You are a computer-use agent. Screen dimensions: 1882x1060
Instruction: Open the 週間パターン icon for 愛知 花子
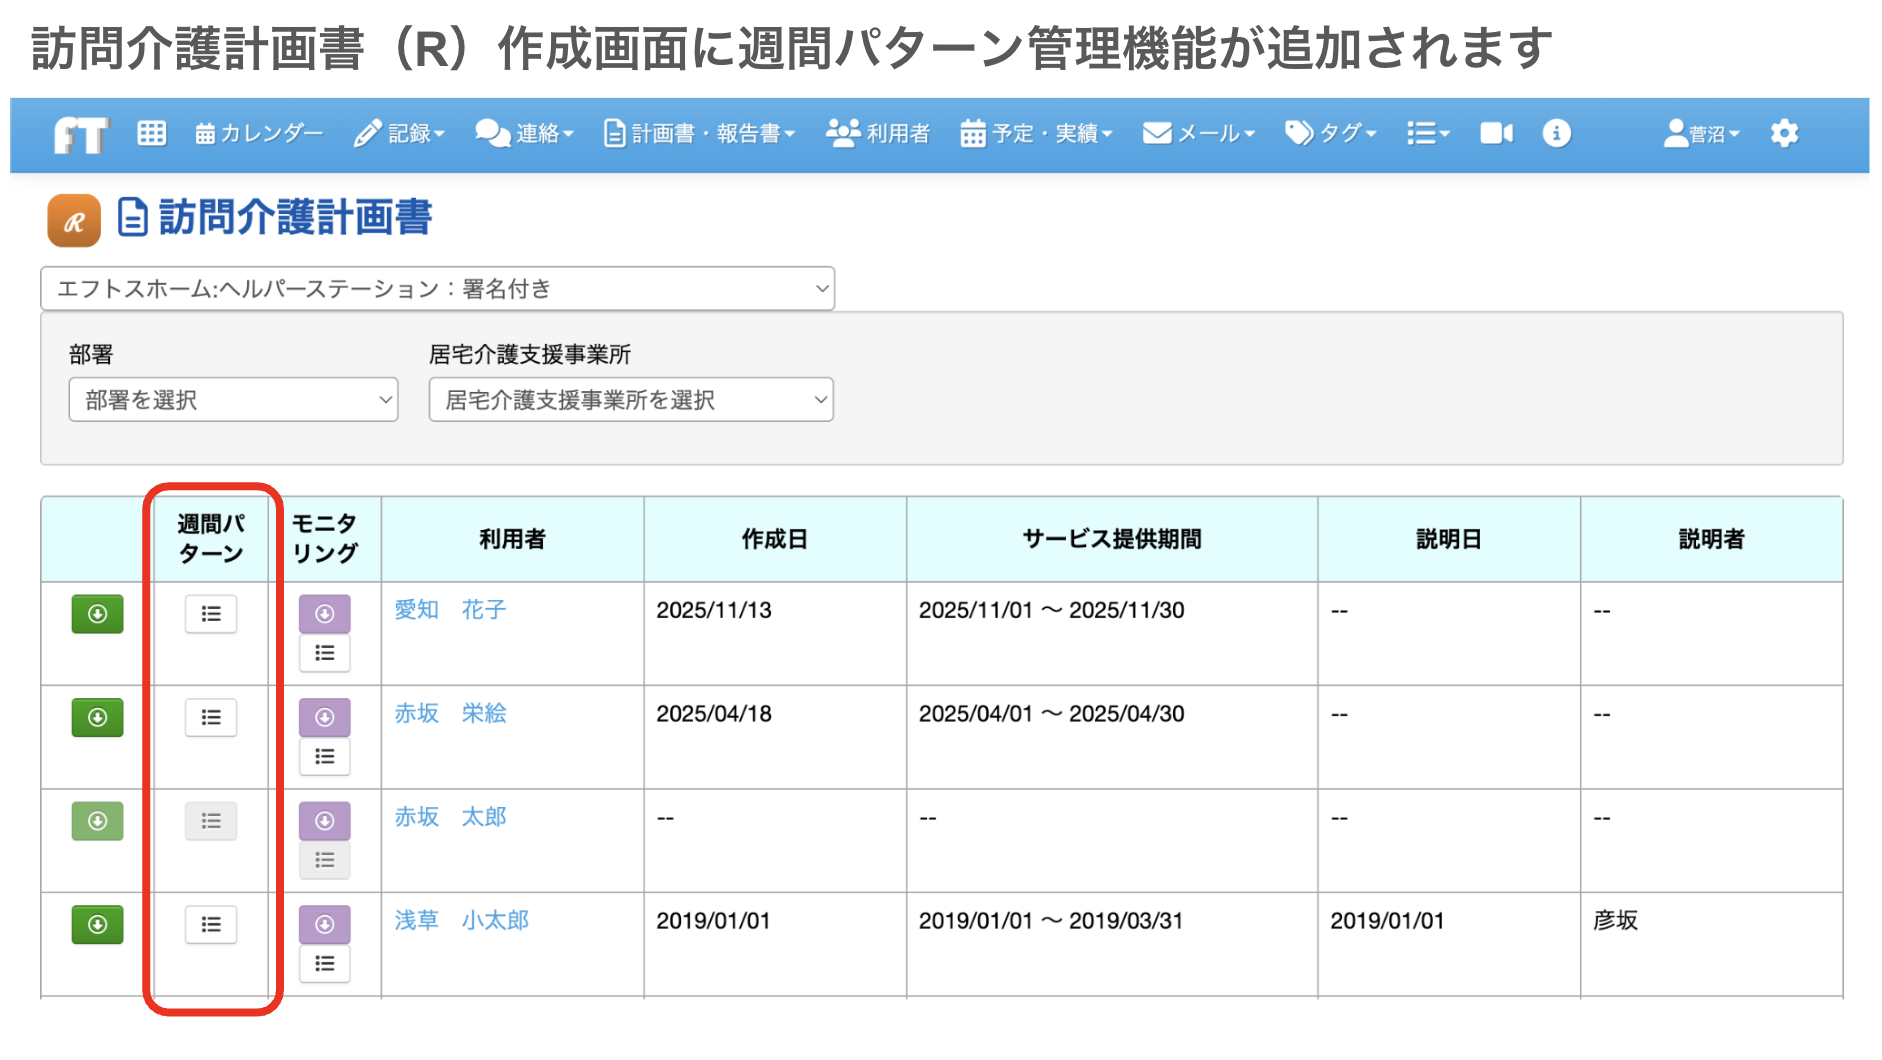coord(210,614)
